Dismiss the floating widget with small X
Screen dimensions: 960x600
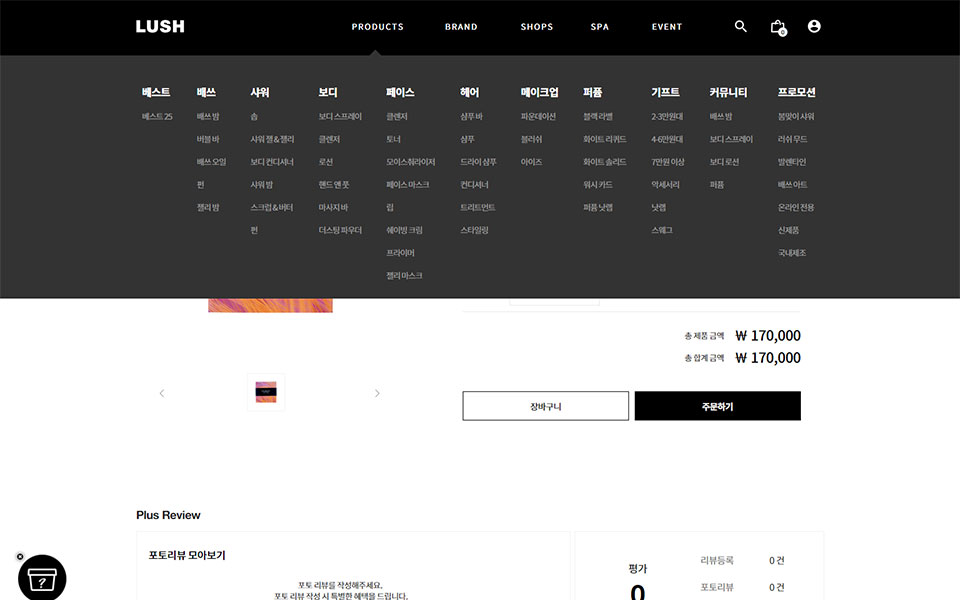tap(20, 556)
